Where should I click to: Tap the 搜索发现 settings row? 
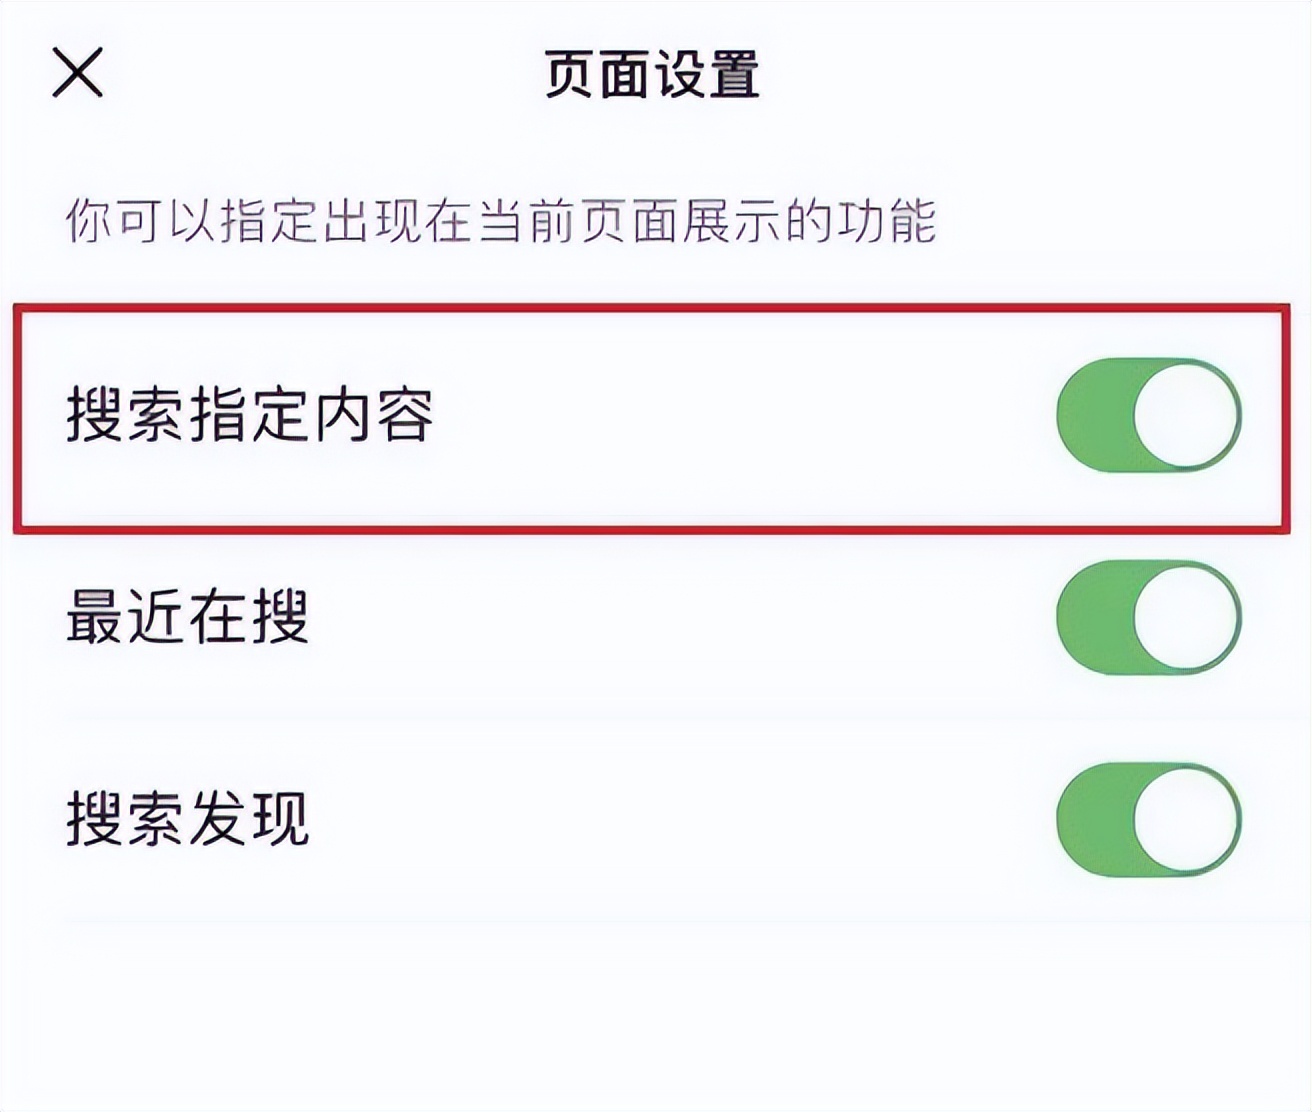tap(650, 820)
